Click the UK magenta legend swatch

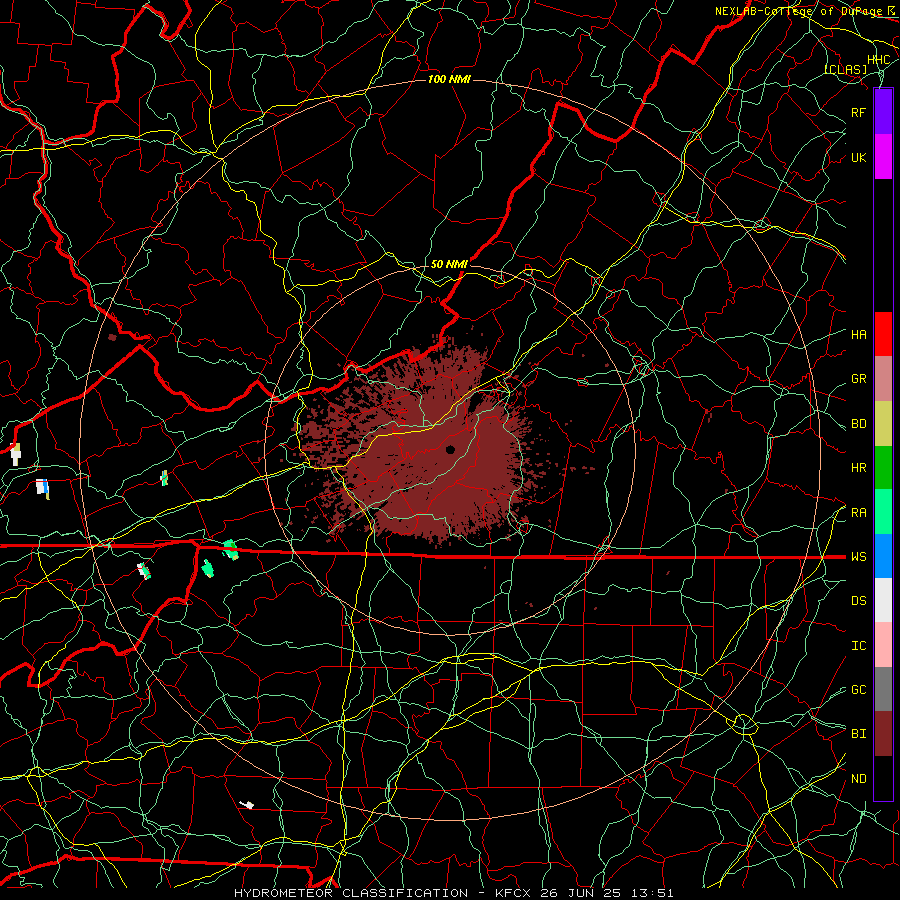click(x=883, y=157)
